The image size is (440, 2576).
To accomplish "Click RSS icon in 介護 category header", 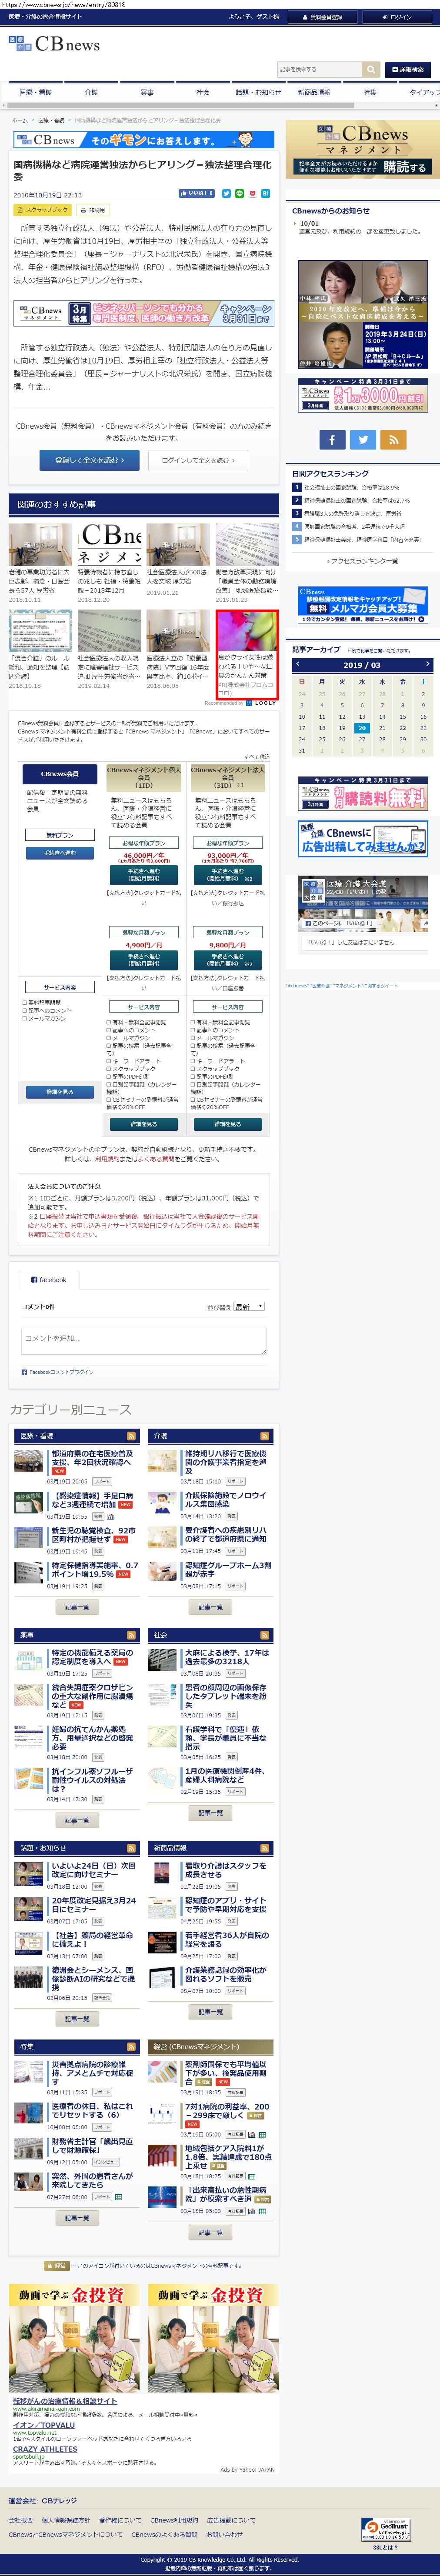I will click(x=265, y=1436).
